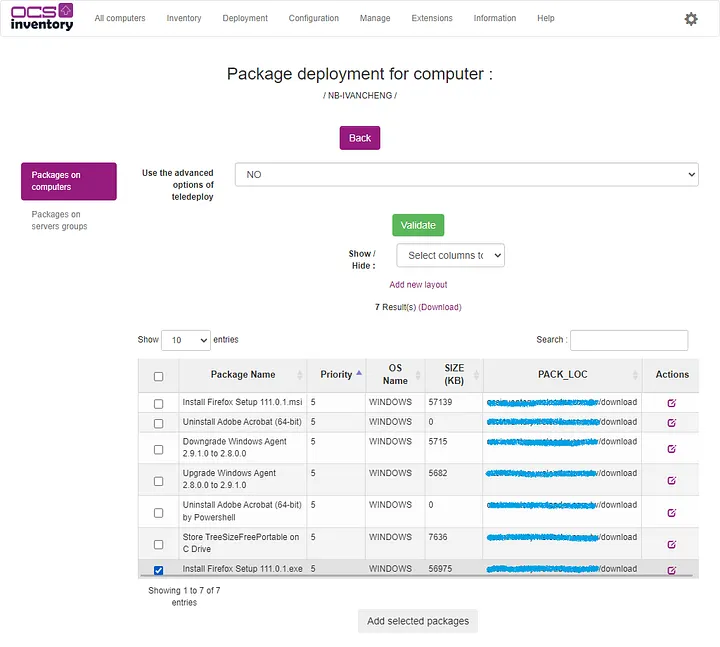Open Inventory menu
This screenshot has width=720, height=647.
pos(184,18)
